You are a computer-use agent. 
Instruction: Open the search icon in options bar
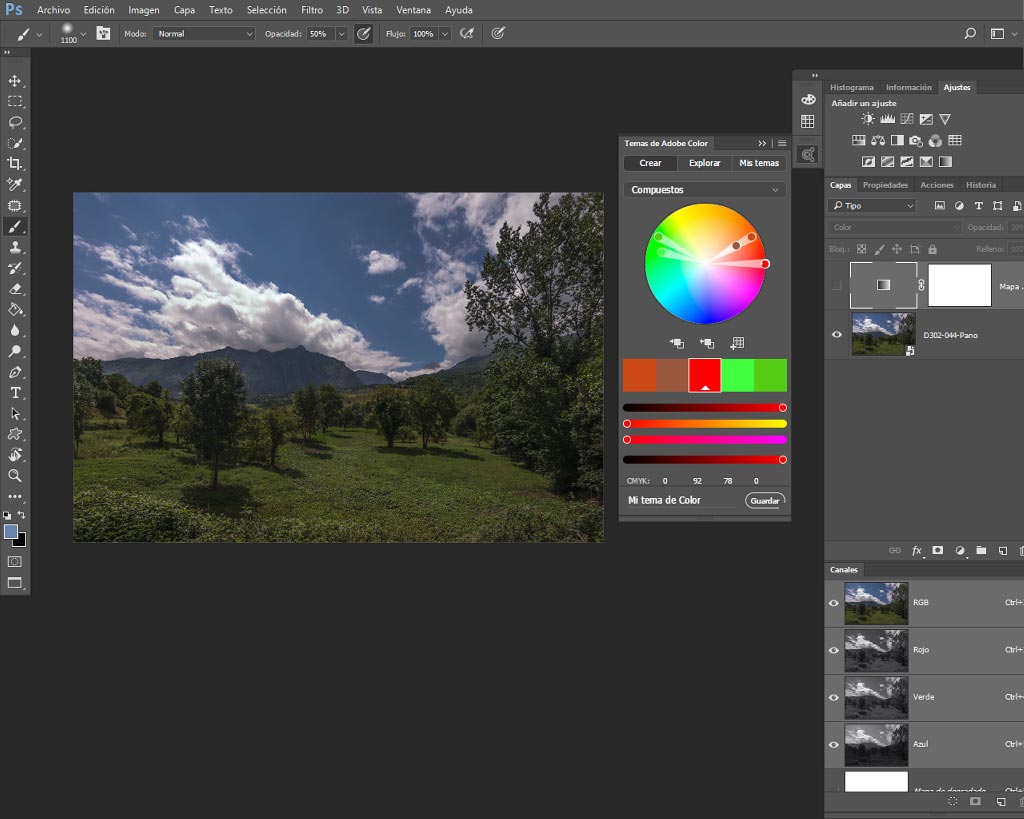pos(970,33)
